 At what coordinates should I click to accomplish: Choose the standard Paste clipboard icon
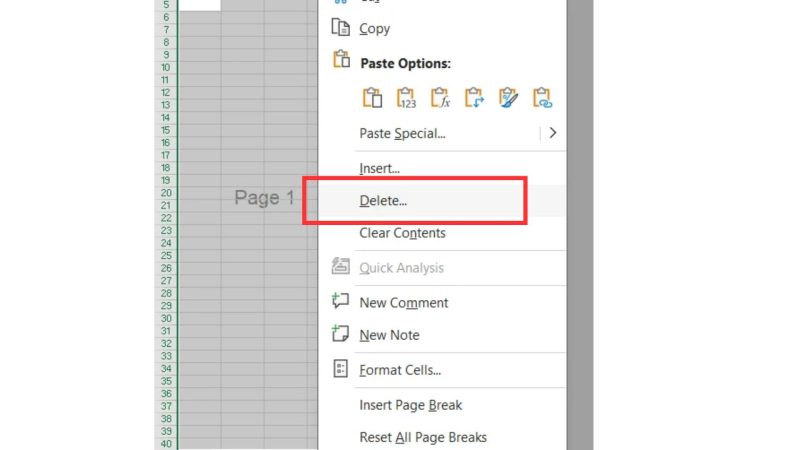372,97
